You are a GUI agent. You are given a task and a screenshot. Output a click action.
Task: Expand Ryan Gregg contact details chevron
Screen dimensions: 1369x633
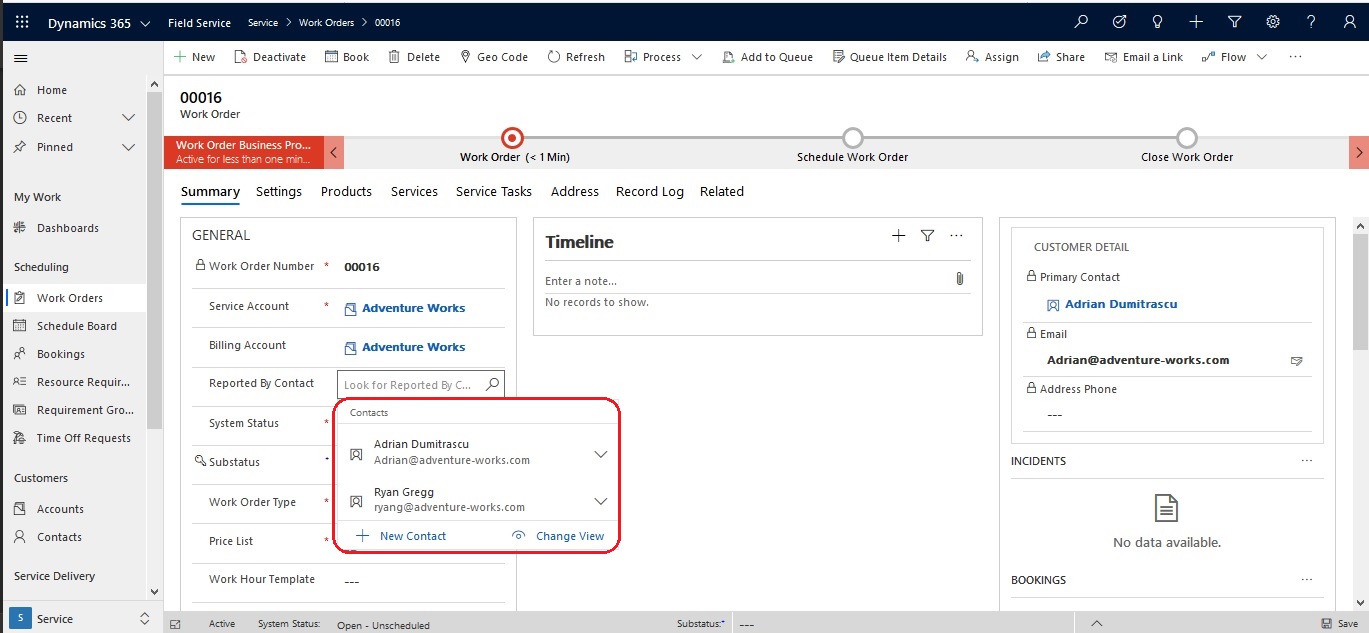[600, 501]
